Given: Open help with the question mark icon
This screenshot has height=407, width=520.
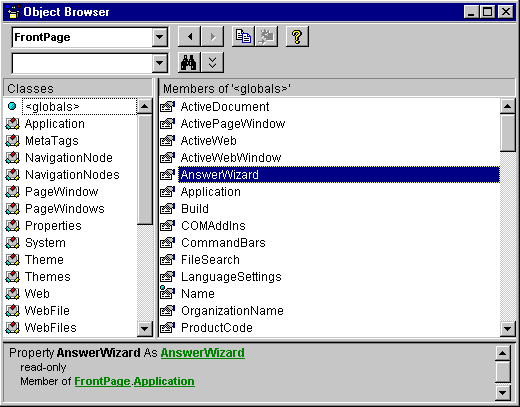Looking at the screenshot, I should point(297,36).
